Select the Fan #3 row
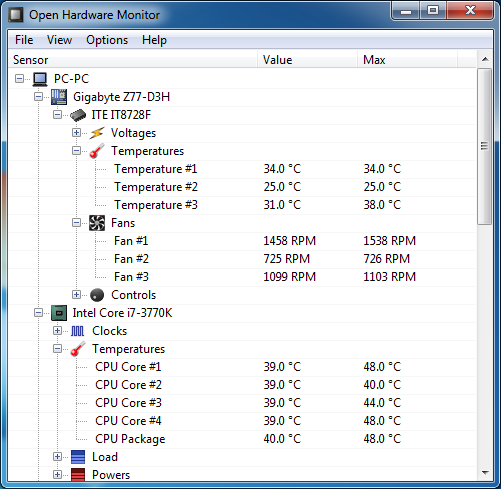The height and width of the screenshot is (489, 501). pyautogui.click(x=243, y=277)
